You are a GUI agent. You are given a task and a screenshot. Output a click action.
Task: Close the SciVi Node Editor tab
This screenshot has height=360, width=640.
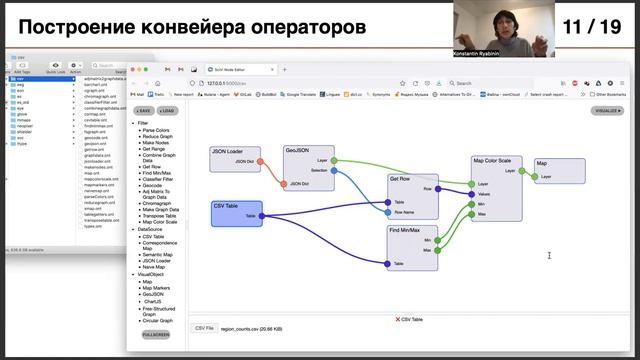[272, 70]
